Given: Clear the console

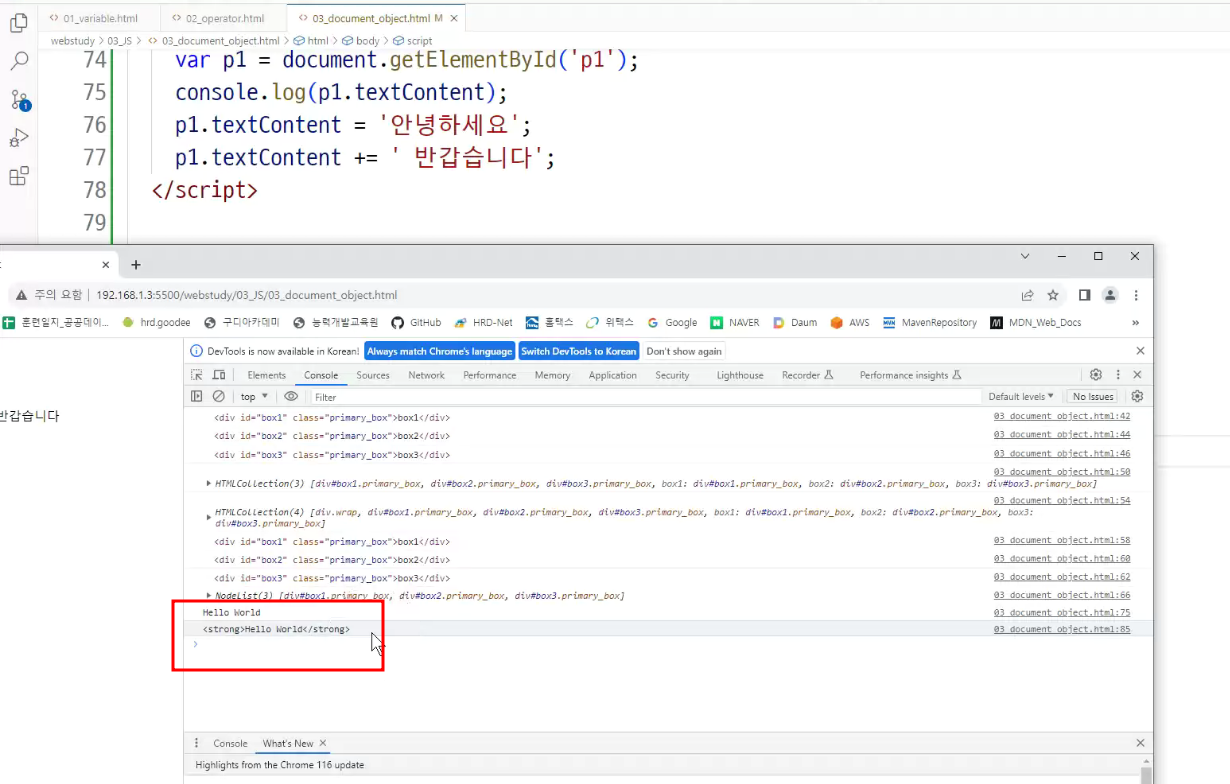Looking at the screenshot, I should pos(218,396).
